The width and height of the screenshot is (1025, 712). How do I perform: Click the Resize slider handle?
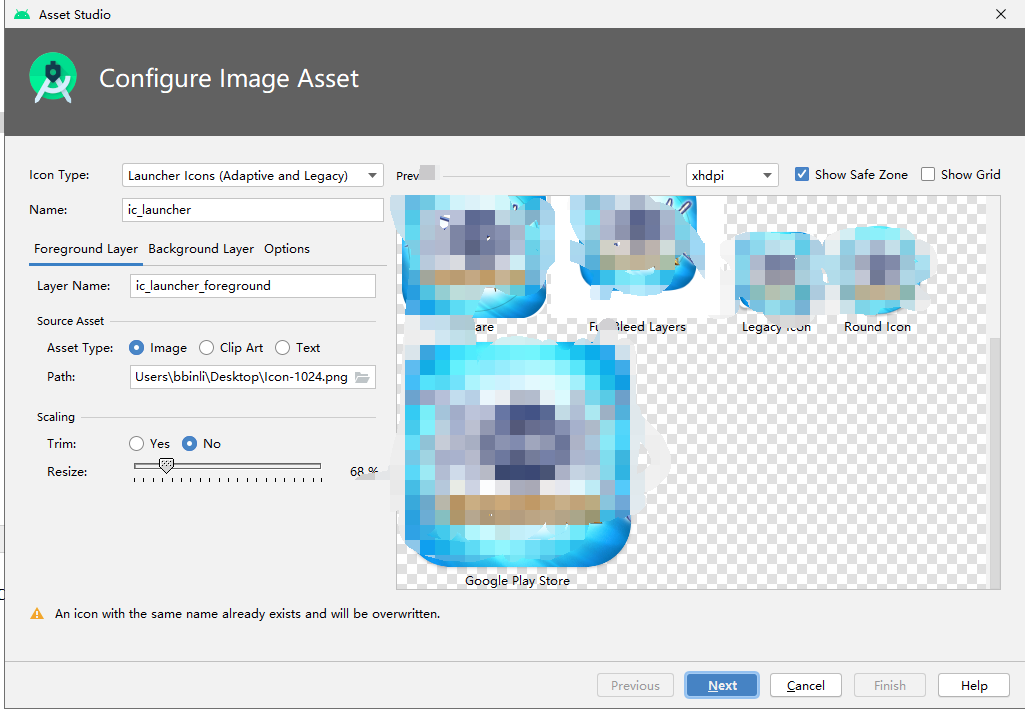click(166, 465)
